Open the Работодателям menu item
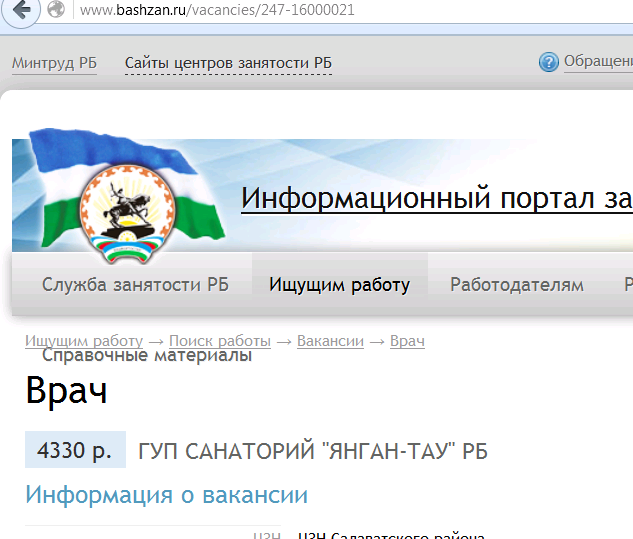The height and width of the screenshot is (539, 633). click(x=516, y=285)
